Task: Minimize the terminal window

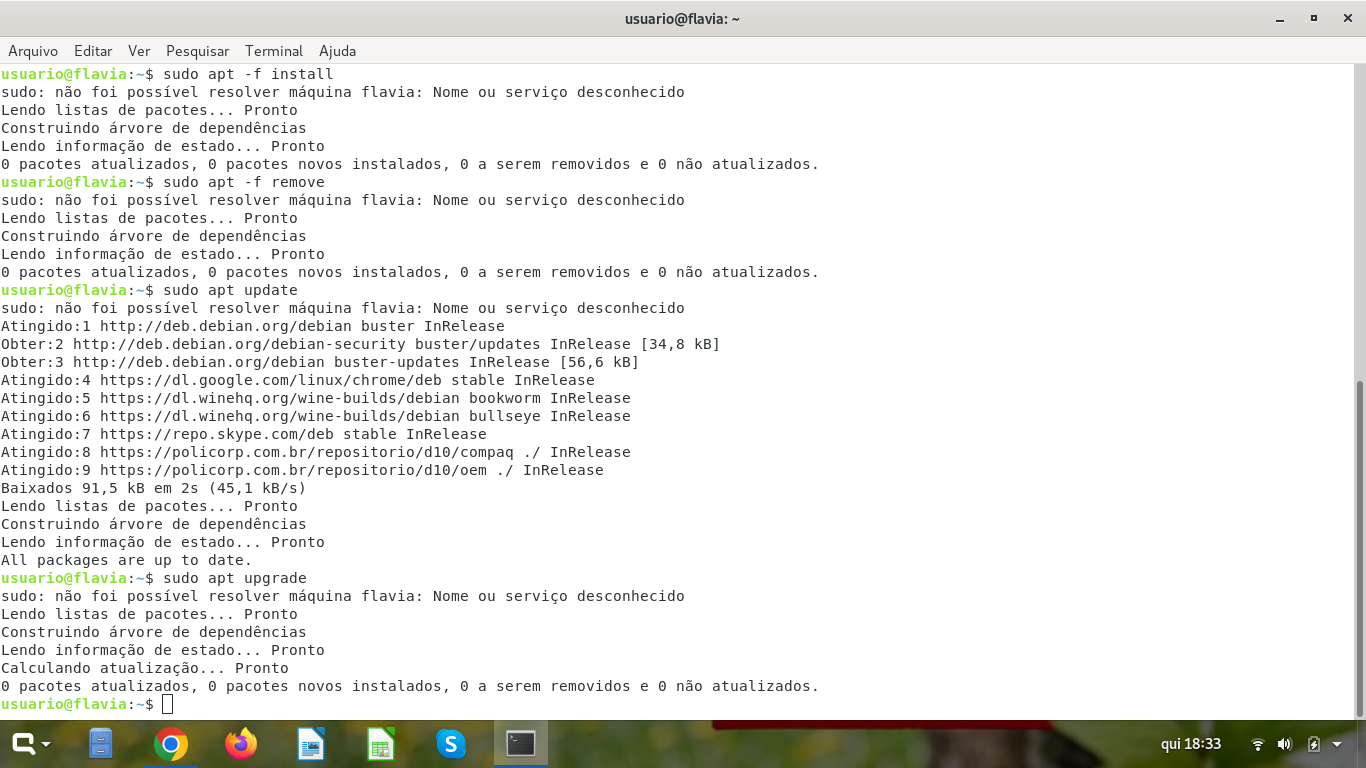Action: pyautogui.click(x=1280, y=19)
